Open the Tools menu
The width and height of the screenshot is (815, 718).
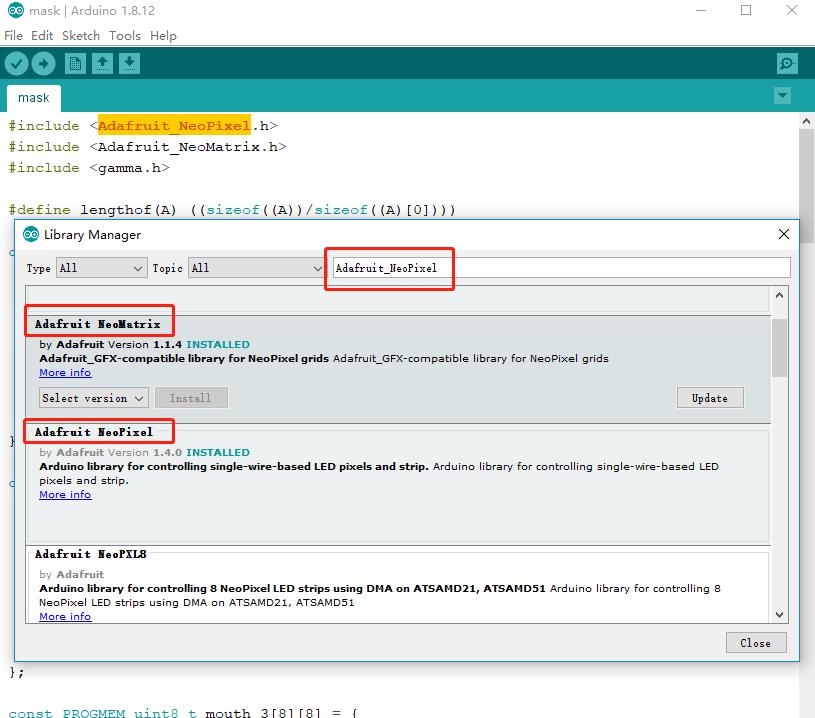125,35
